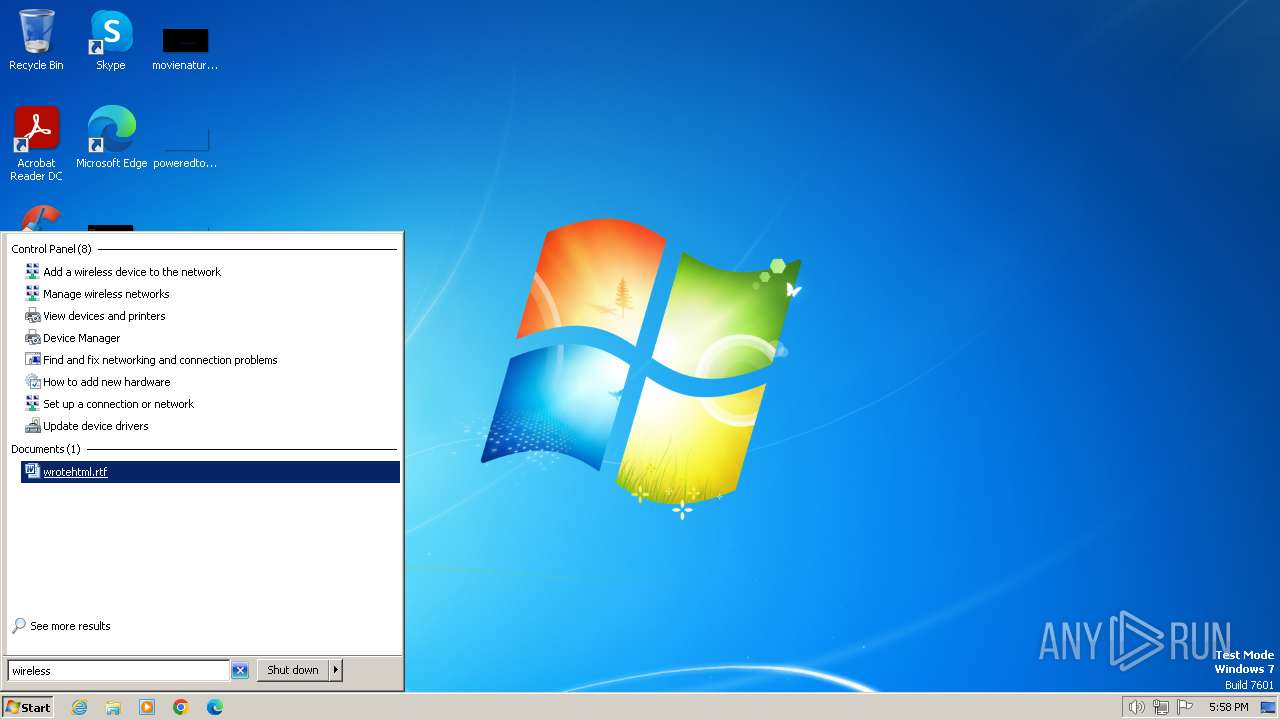Click in the search box containing wireless
The width and height of the screenshot is (1280, 720).
coord(118,671)
